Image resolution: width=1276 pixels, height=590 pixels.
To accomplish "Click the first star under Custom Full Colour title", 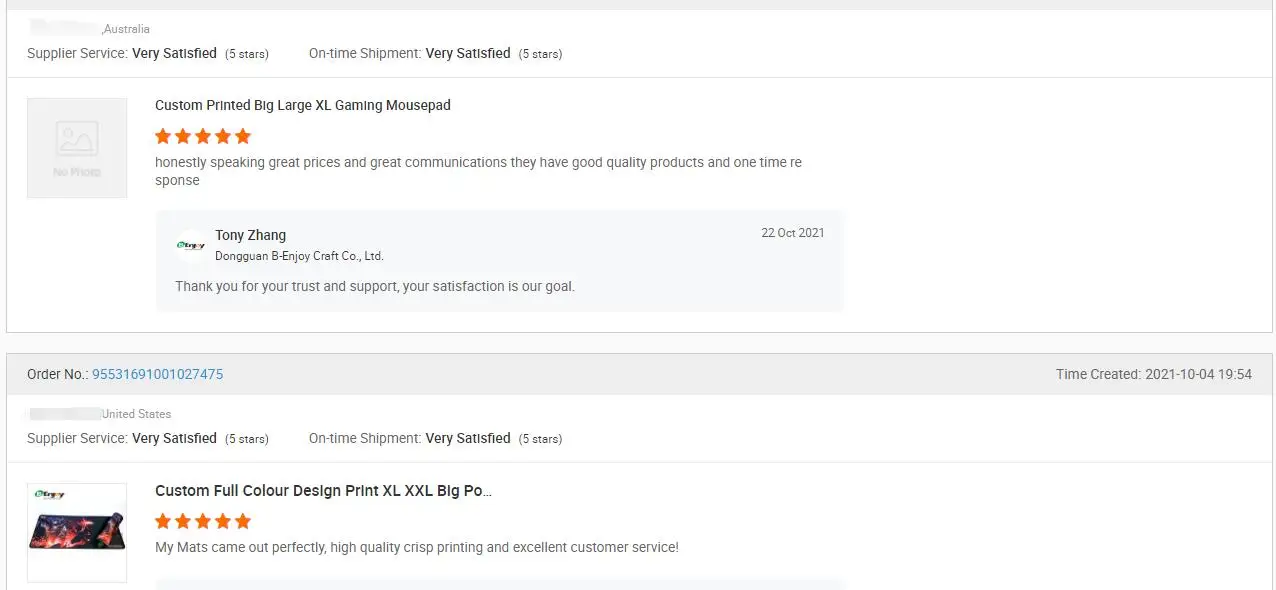I will click(x=163, y=521).
